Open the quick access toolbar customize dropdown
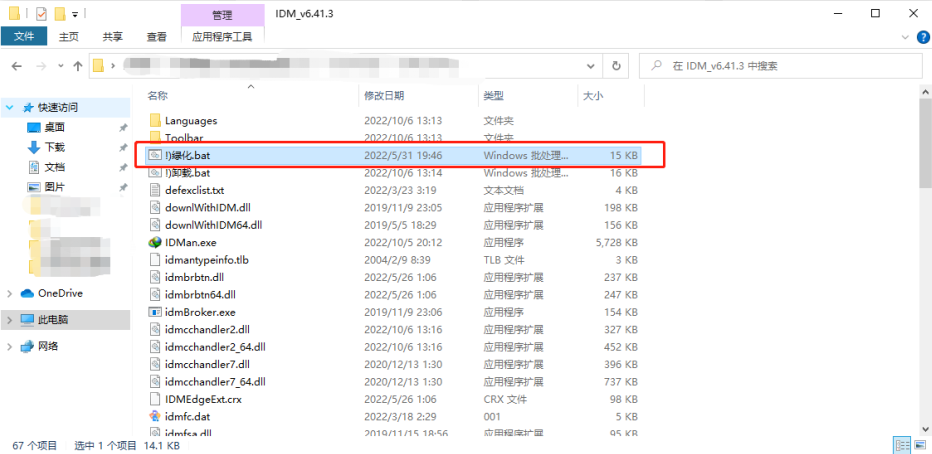The image size is (932, 454). 75,14
